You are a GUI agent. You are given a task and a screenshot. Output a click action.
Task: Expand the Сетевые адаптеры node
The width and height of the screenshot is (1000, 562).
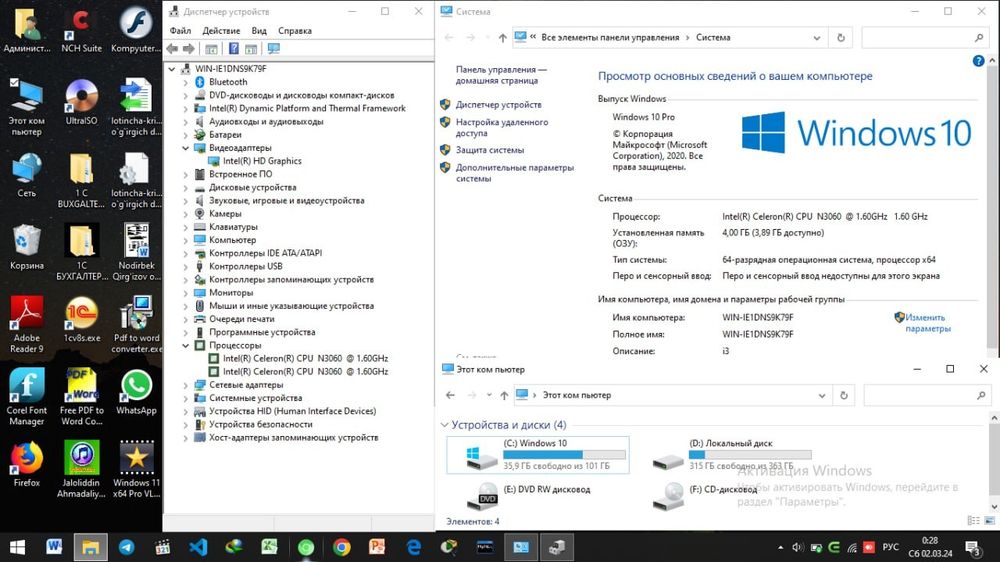coord(186,385)
